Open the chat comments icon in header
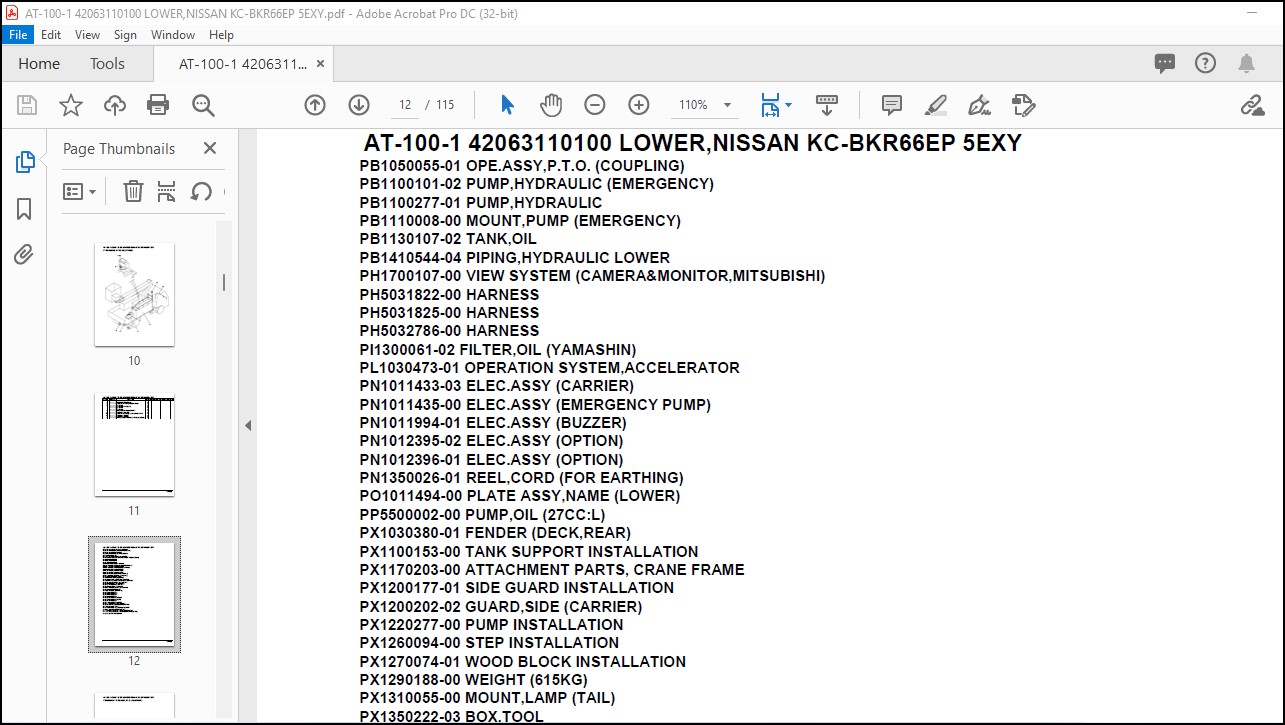Screen dimensions: 1285x725 click(x=1165, y=63)
